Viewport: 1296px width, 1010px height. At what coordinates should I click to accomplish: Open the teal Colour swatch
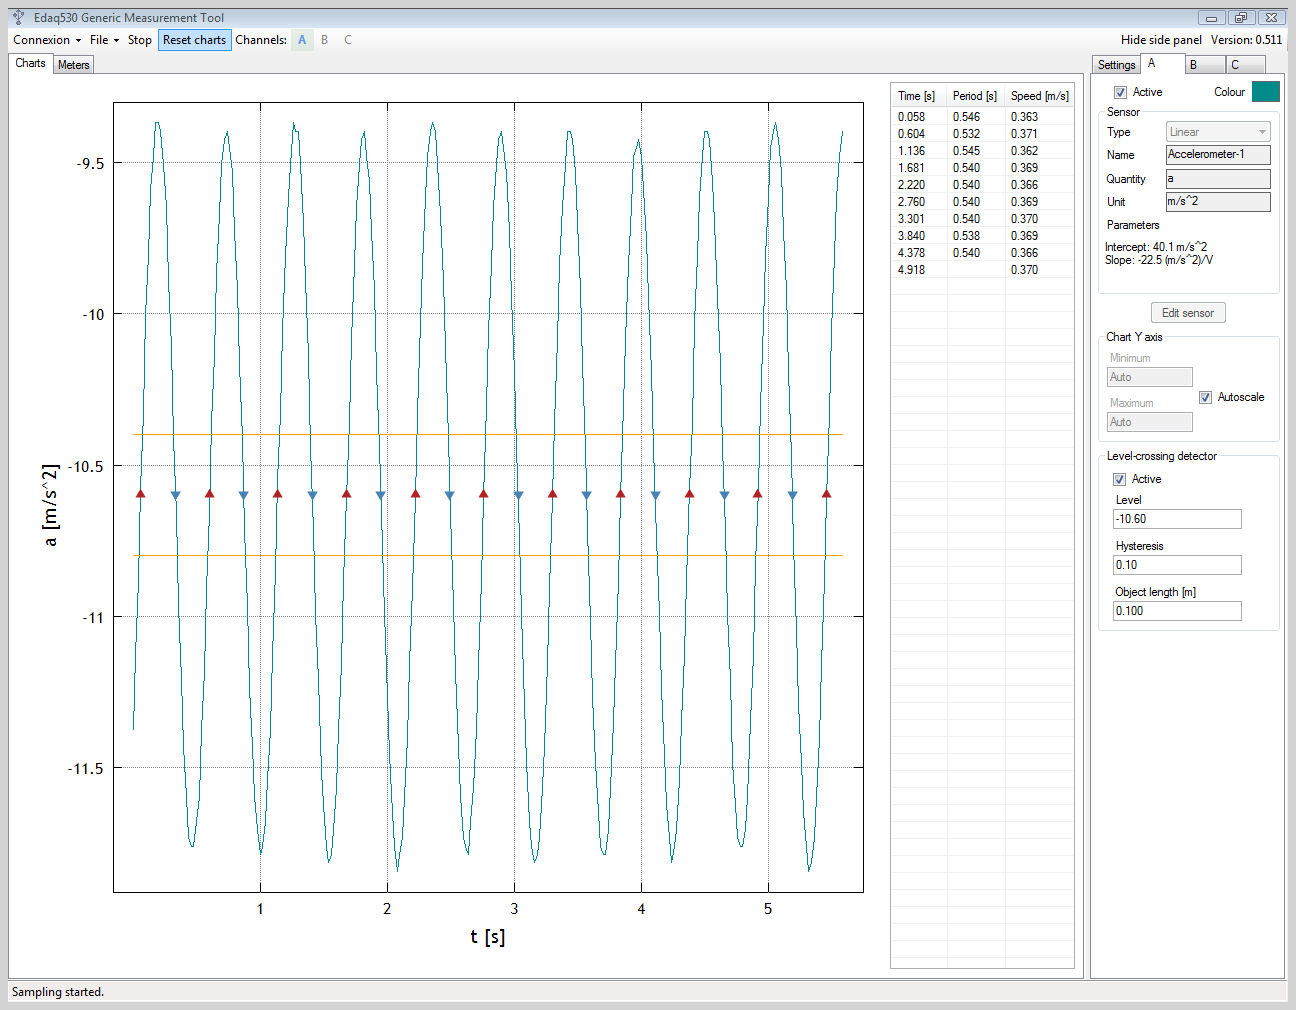(x=1265, y=92)
